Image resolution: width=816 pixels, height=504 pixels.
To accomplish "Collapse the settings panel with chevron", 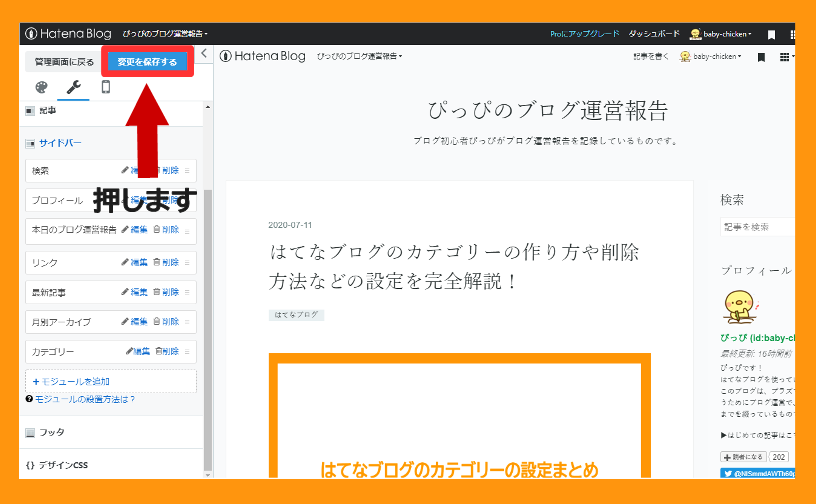I will pos(204,54).
